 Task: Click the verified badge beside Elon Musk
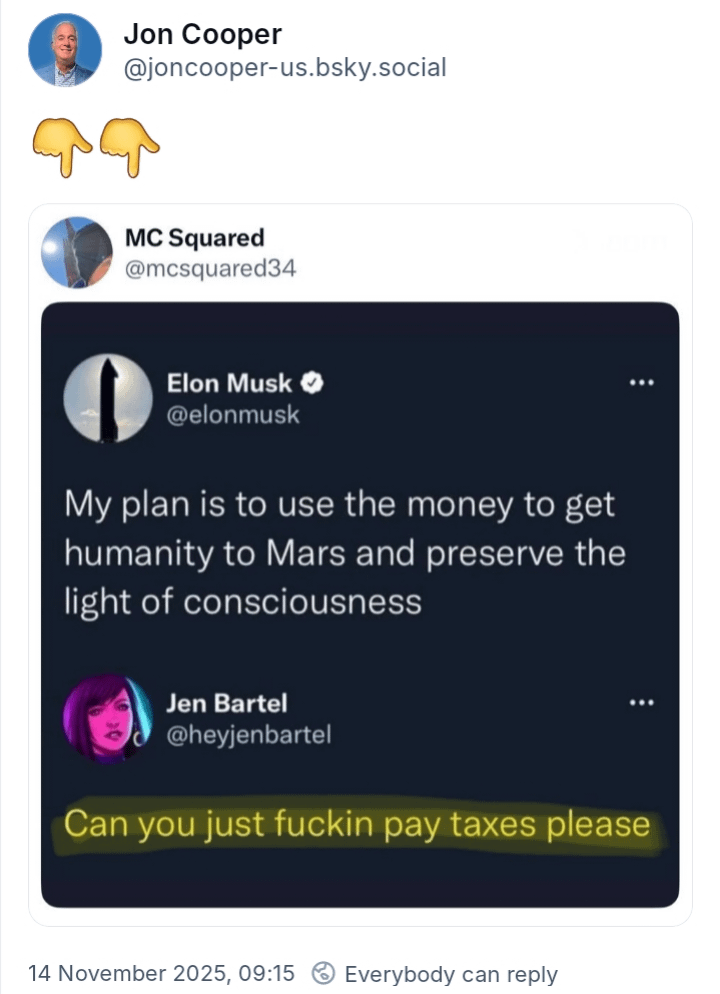312,382
